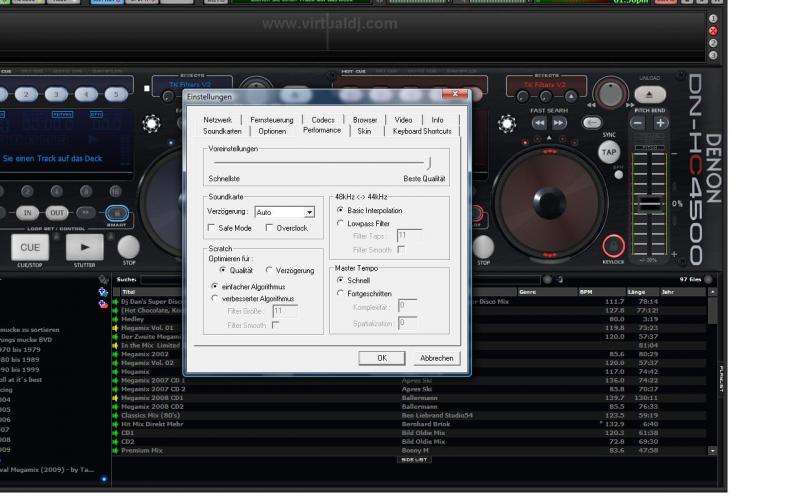The height and width of the screenshot is (500, 800).
Task: Click the right deck round STOP button
Action: [483, 247]
